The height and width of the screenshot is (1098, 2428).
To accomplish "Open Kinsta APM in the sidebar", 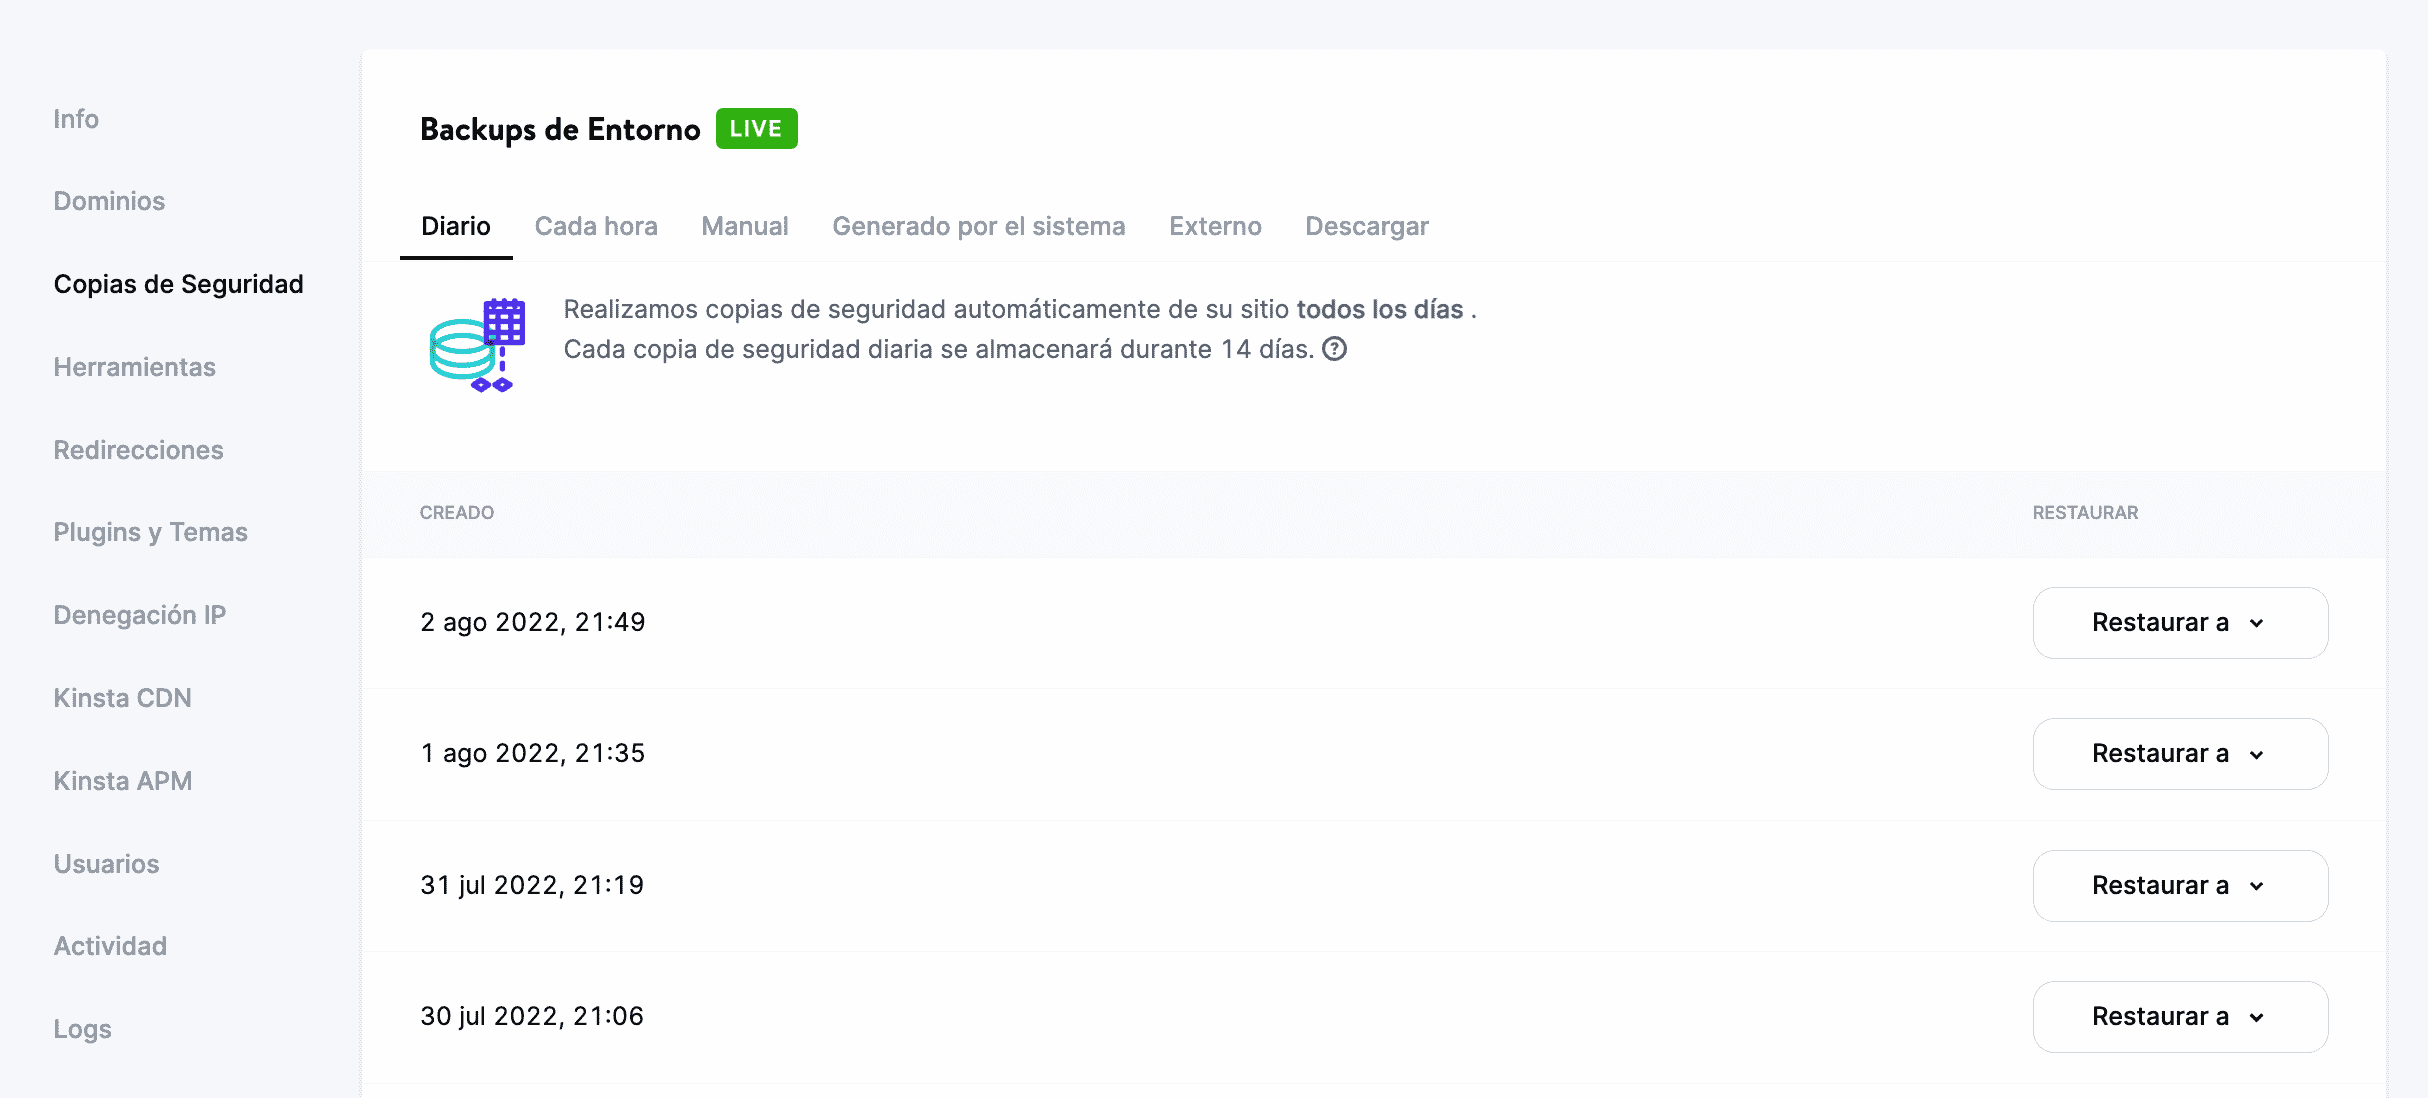I will point(122,781).
